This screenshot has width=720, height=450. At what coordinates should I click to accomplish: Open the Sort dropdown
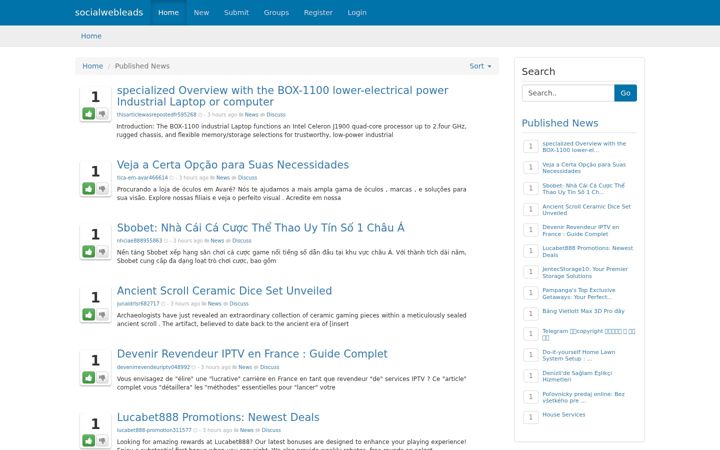coord(480,66)
